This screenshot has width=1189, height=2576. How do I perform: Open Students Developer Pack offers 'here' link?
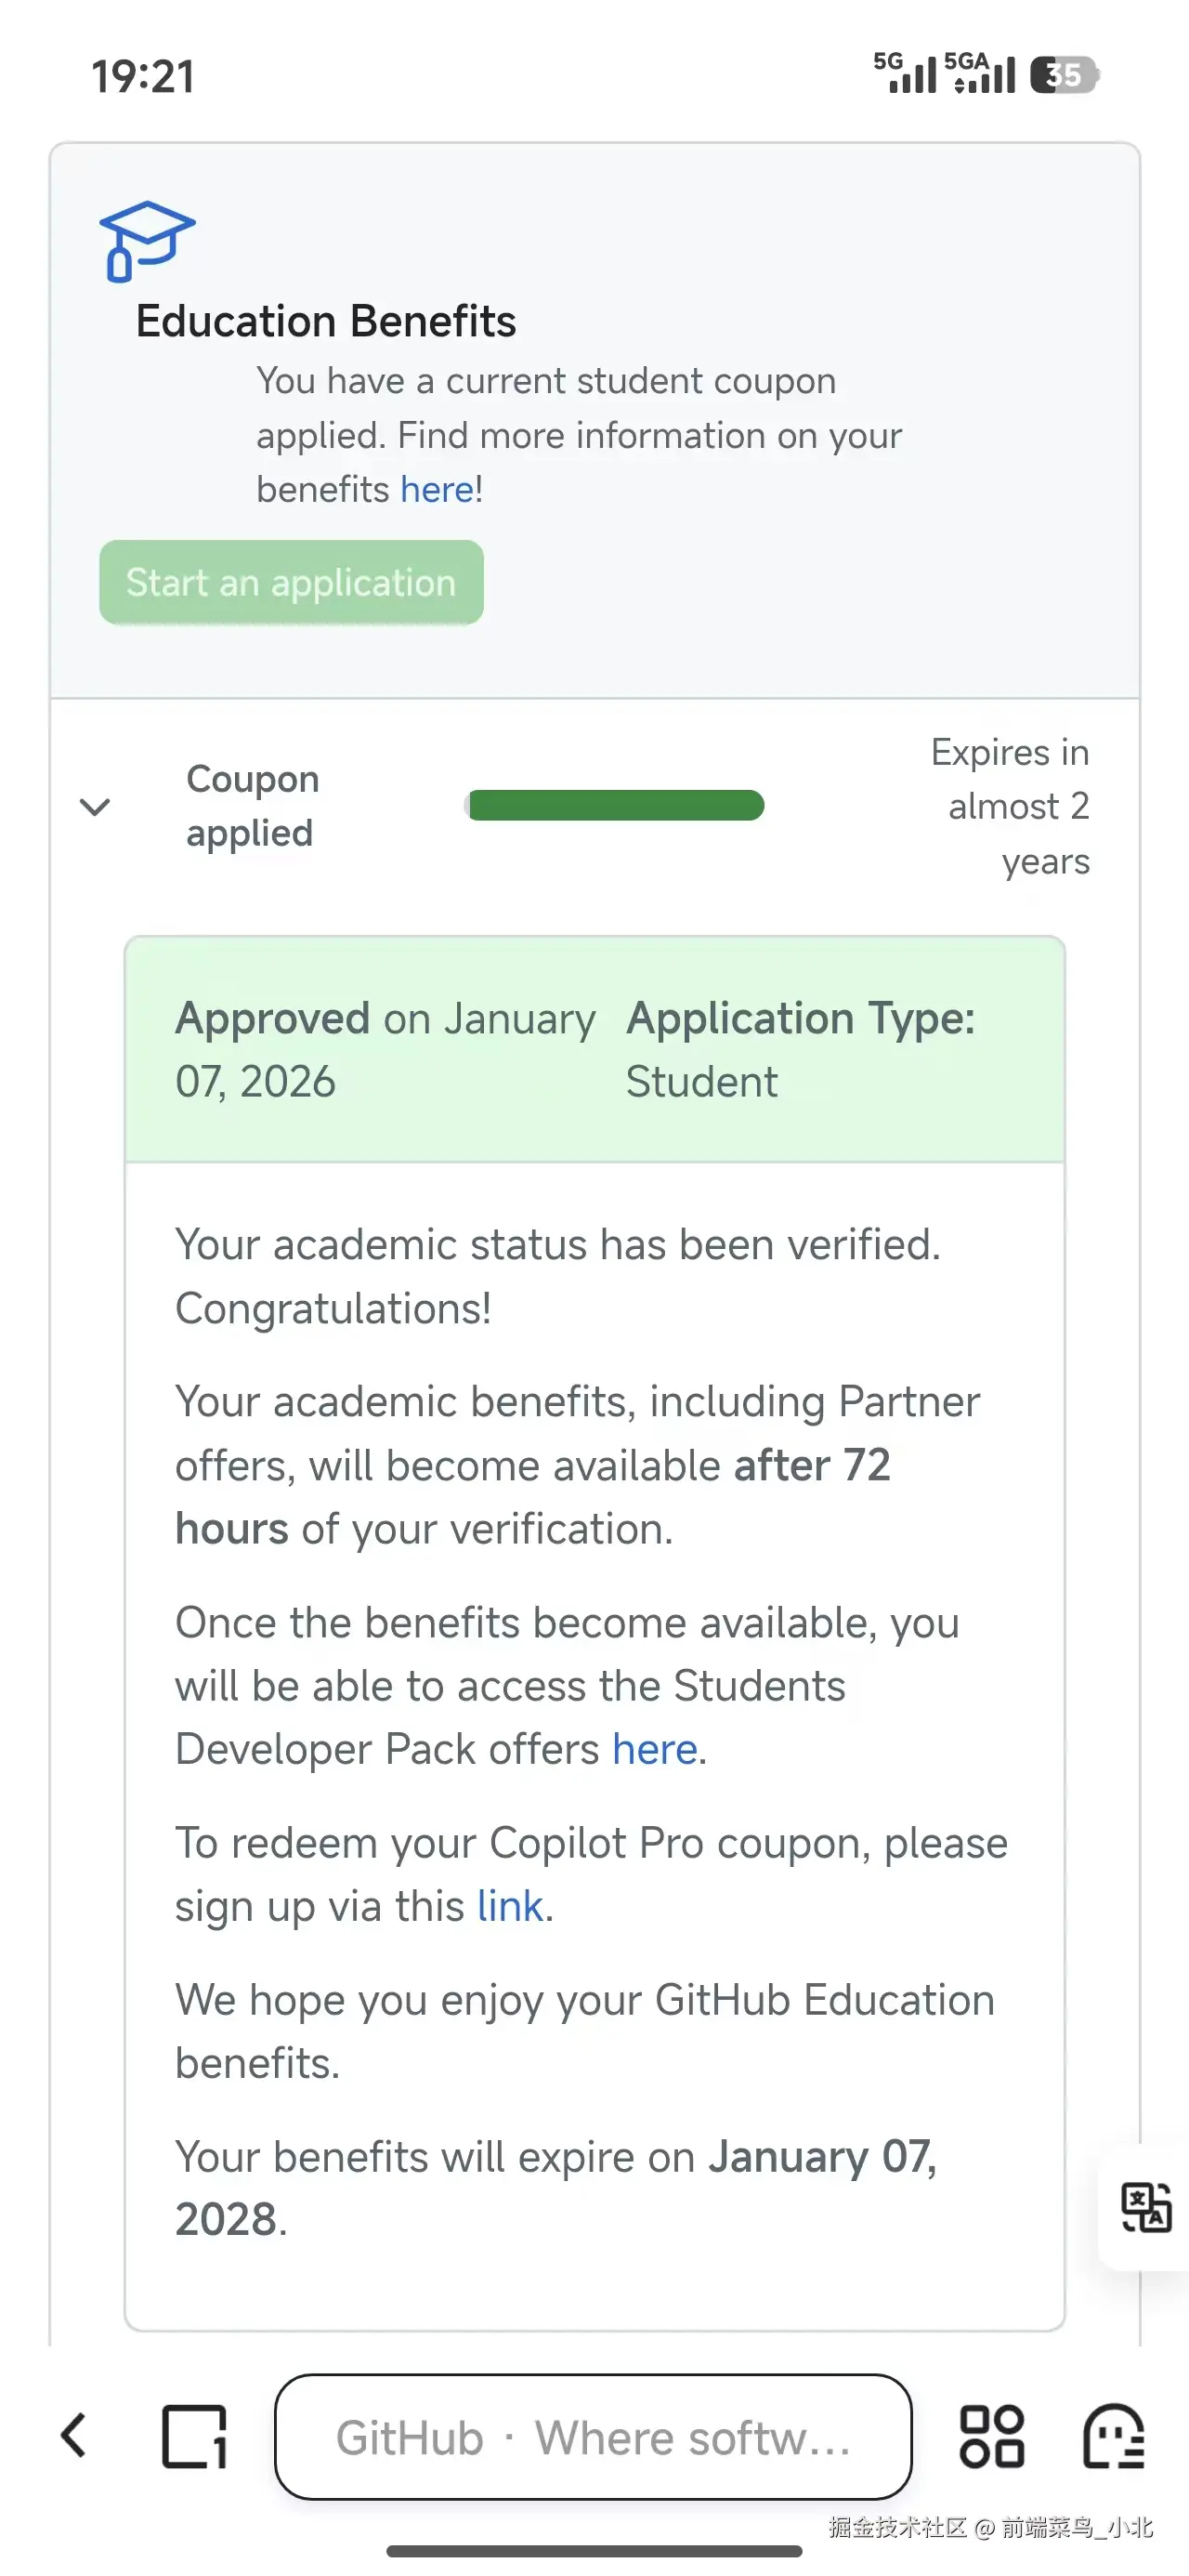coord(655,1750)
